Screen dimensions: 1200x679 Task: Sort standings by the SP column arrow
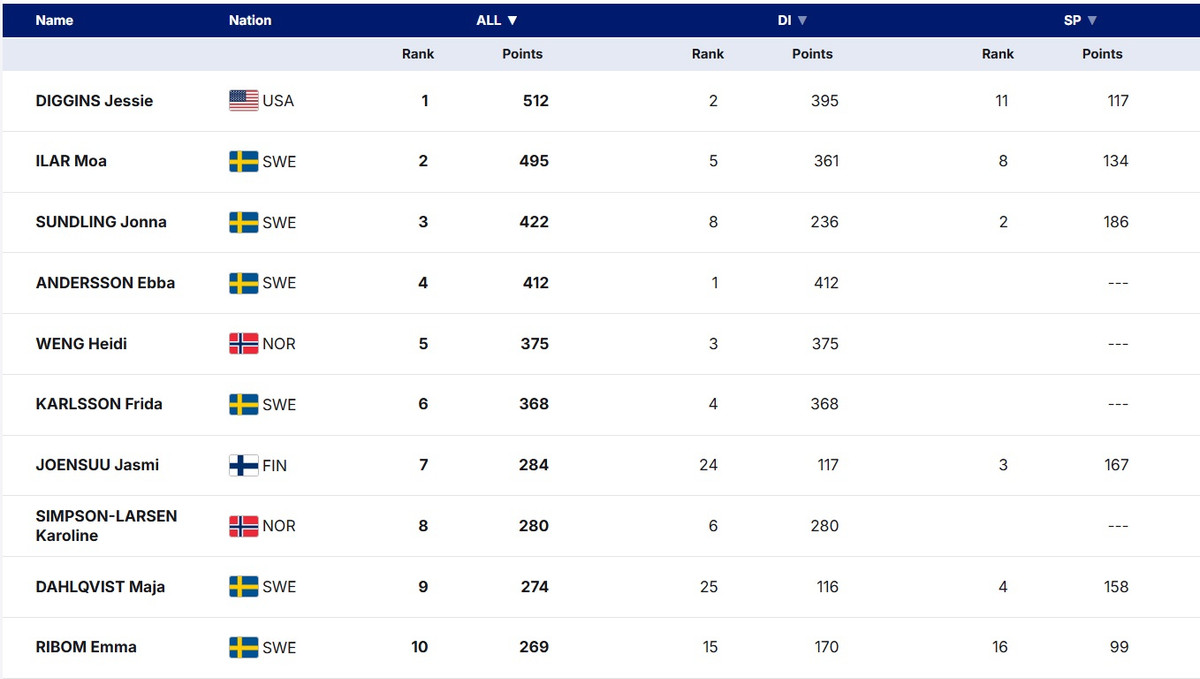1092,20
